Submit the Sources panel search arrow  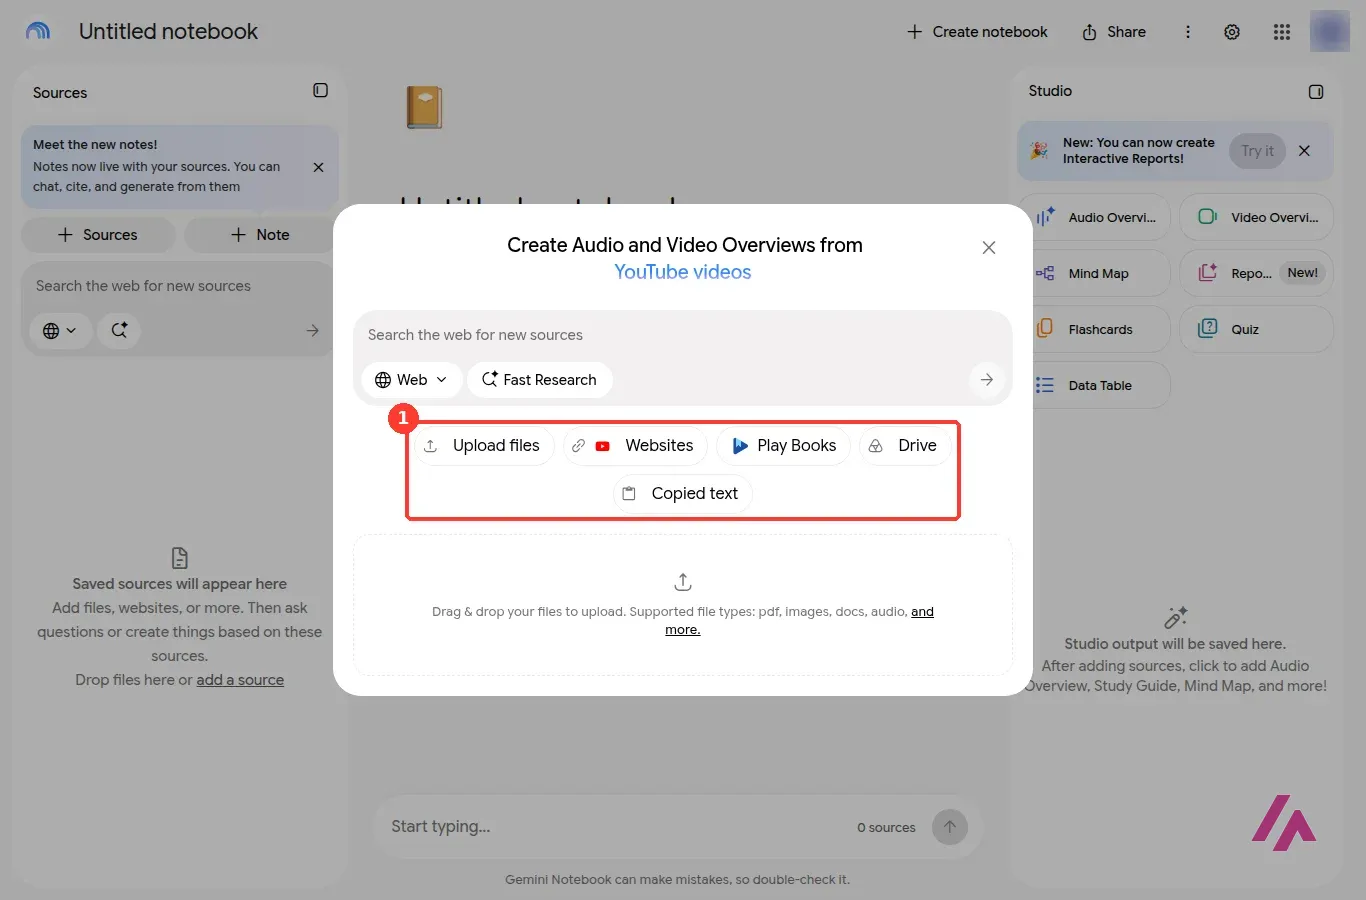[313, 330]
